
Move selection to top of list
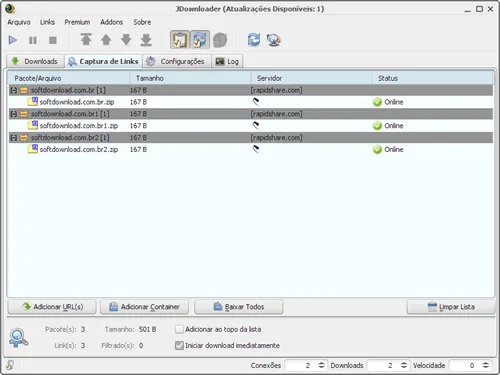click(x=86, y=40)
